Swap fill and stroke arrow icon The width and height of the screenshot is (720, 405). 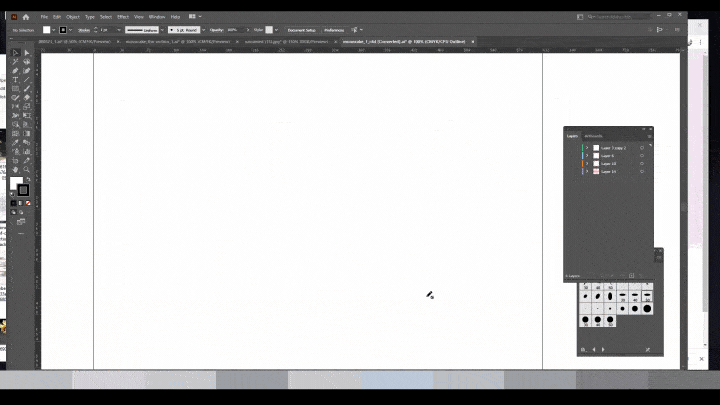pyautogui.click(x=28, y=179)
